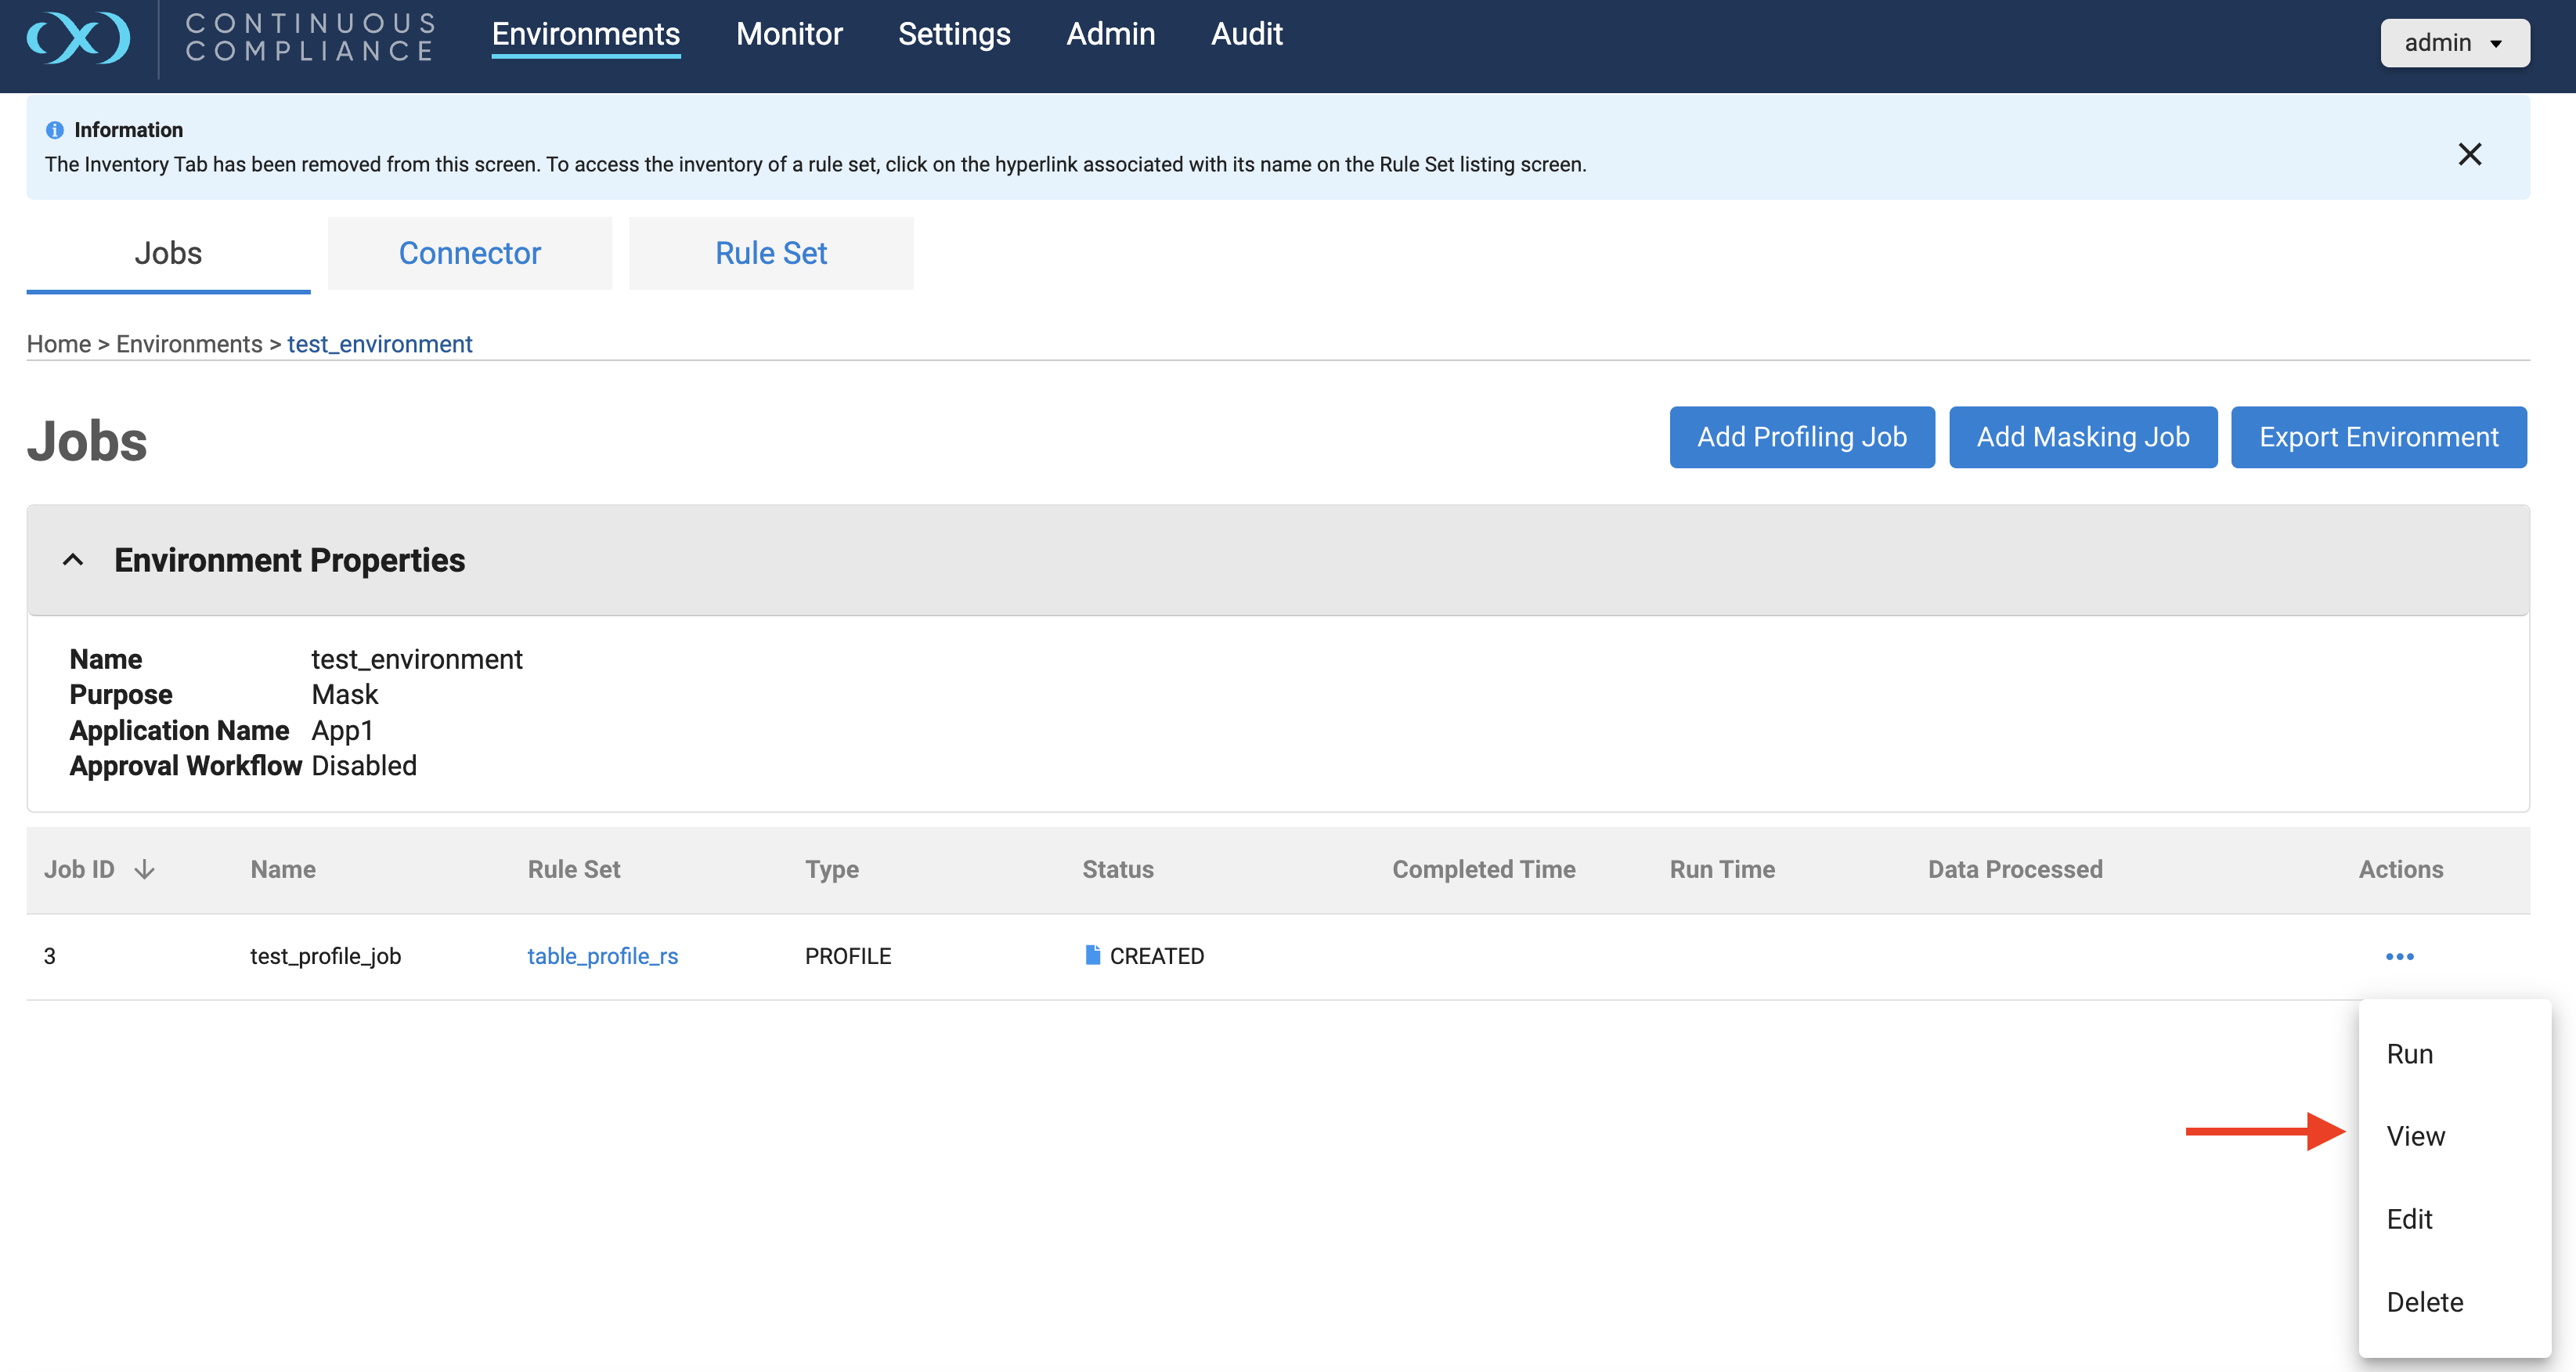
Task: Go to the Monitor menu item
Action: [789, 34]
